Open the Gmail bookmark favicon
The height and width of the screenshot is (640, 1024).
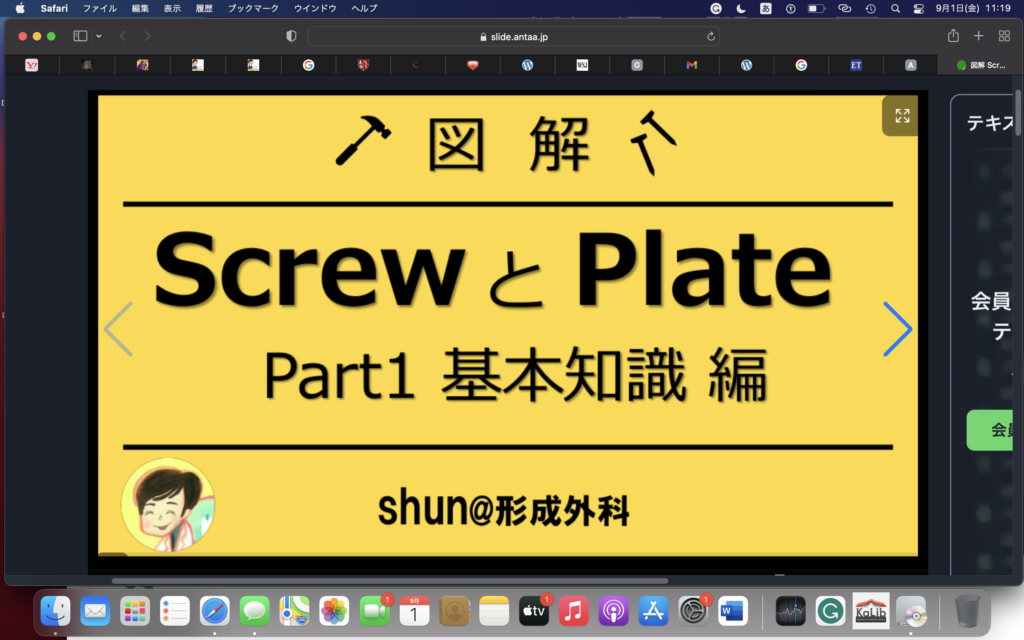point(690,64)
